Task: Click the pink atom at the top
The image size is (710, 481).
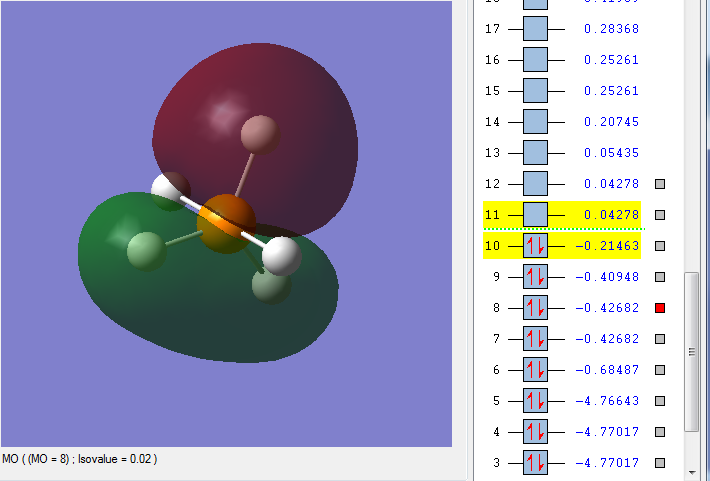Action: 260,135
